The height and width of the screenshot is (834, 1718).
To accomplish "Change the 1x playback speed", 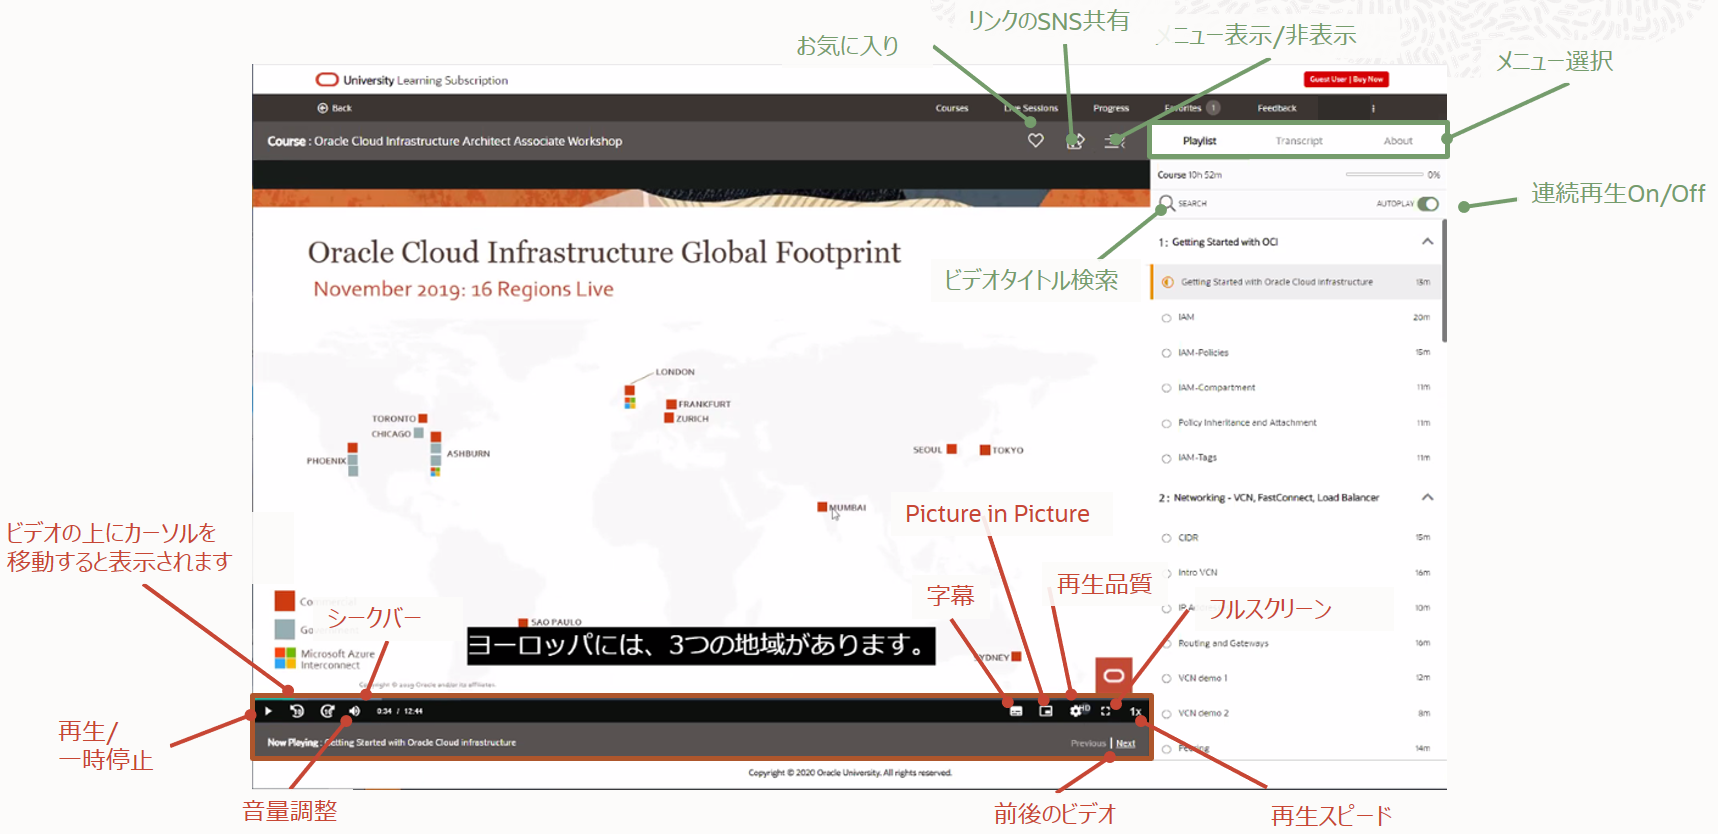I will coord(1136,712).
